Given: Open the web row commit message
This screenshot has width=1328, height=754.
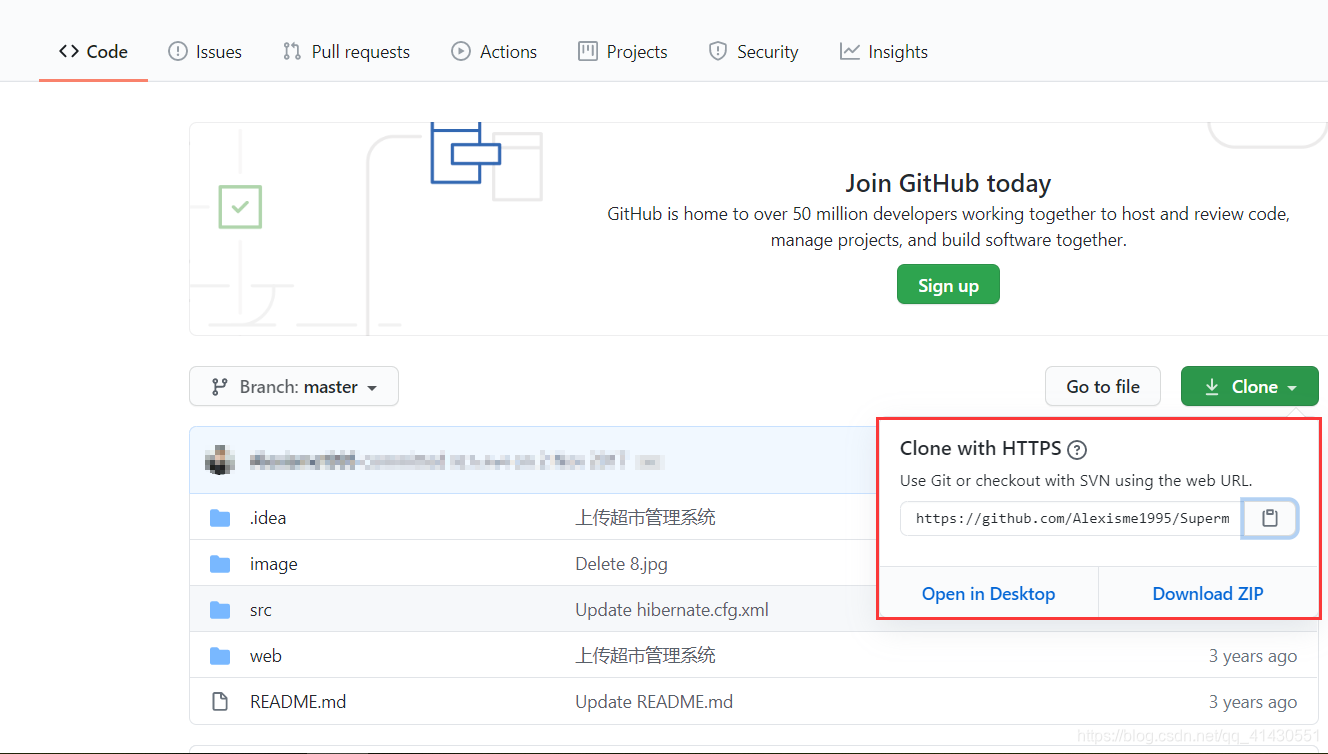Looking at the screenshot, I should coord(645,656).
